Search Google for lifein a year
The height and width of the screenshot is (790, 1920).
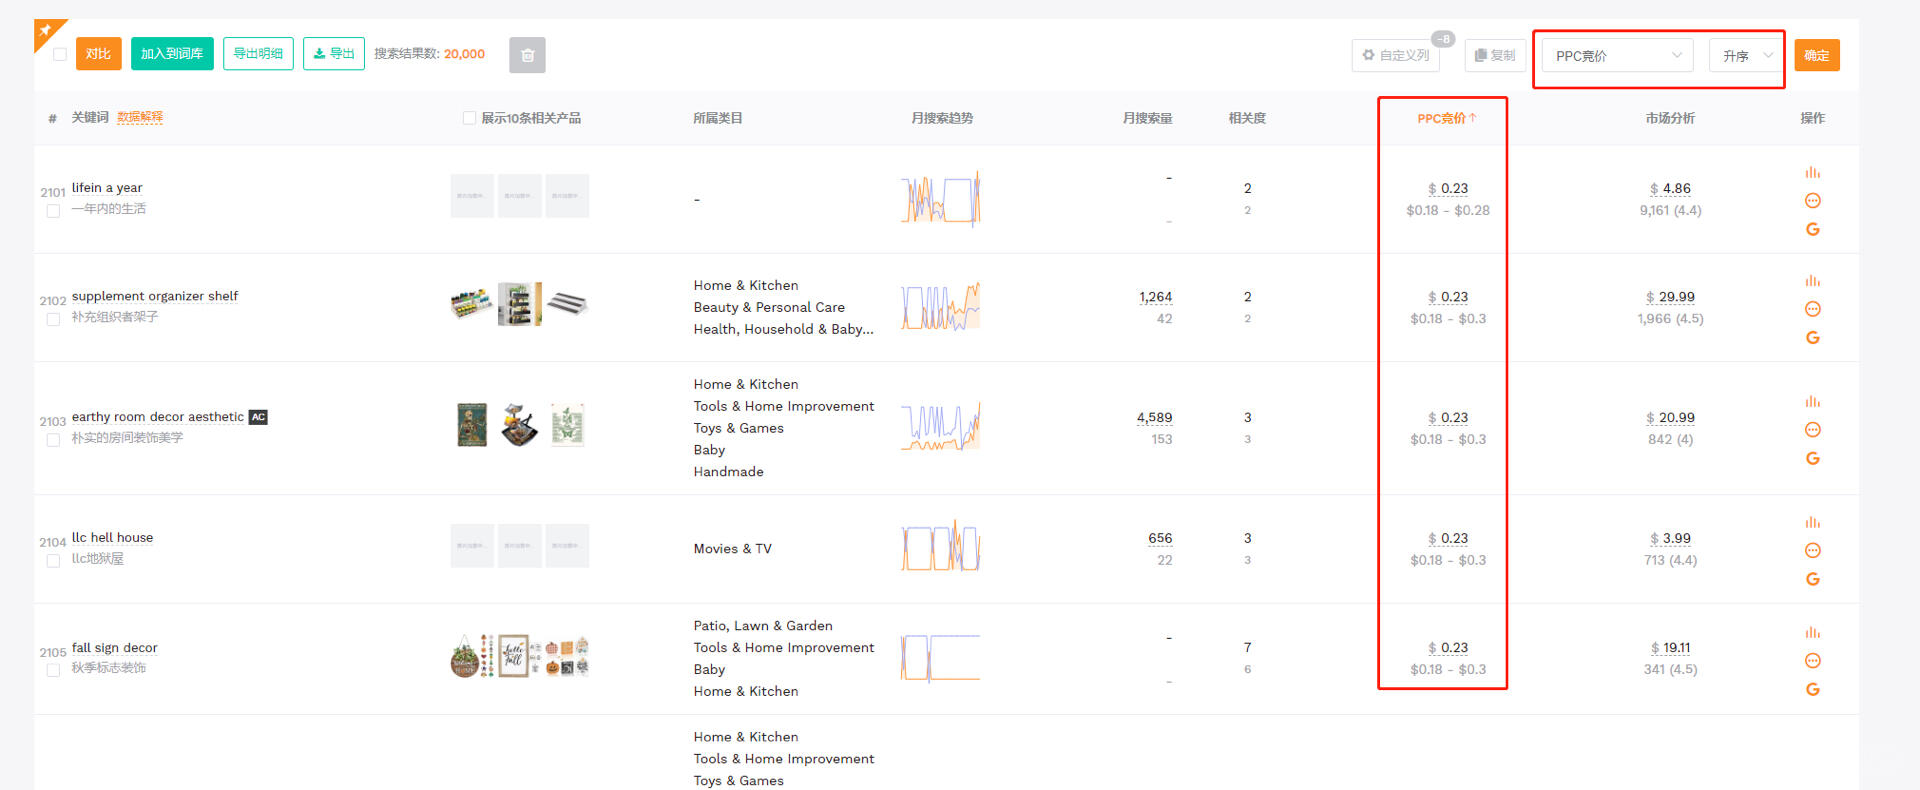coord(1812,229)
